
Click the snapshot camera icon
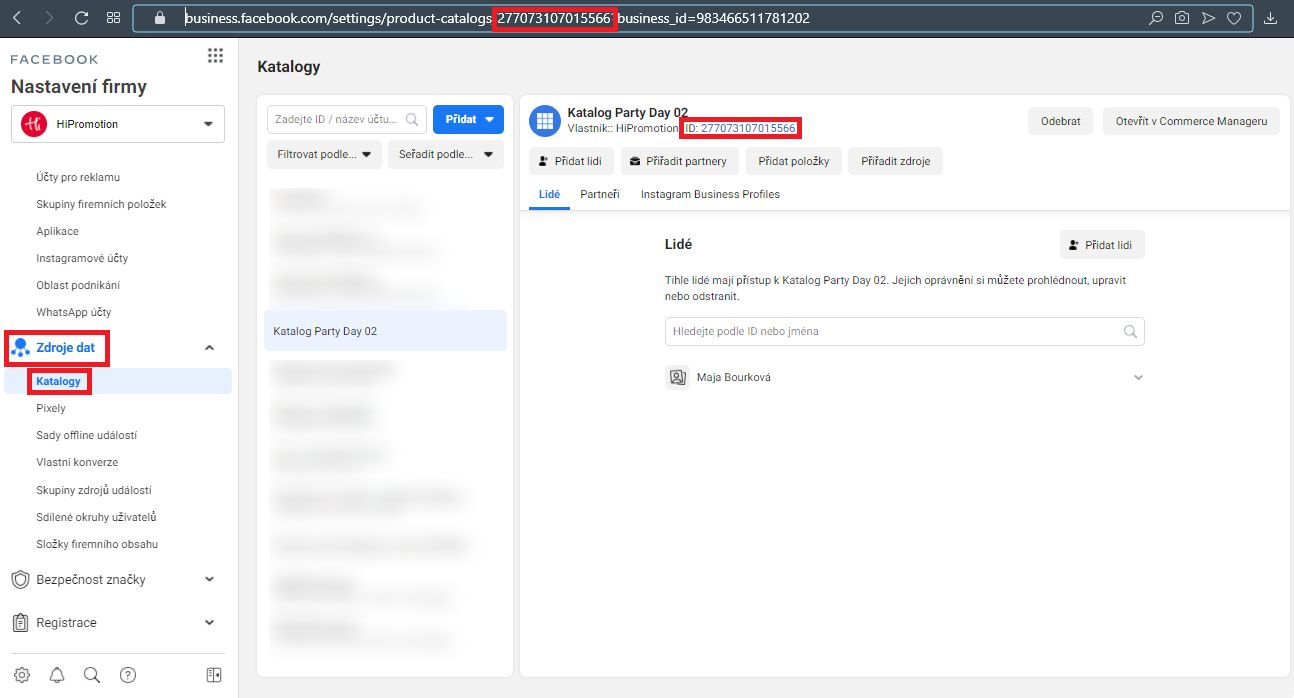(1182, 18)
